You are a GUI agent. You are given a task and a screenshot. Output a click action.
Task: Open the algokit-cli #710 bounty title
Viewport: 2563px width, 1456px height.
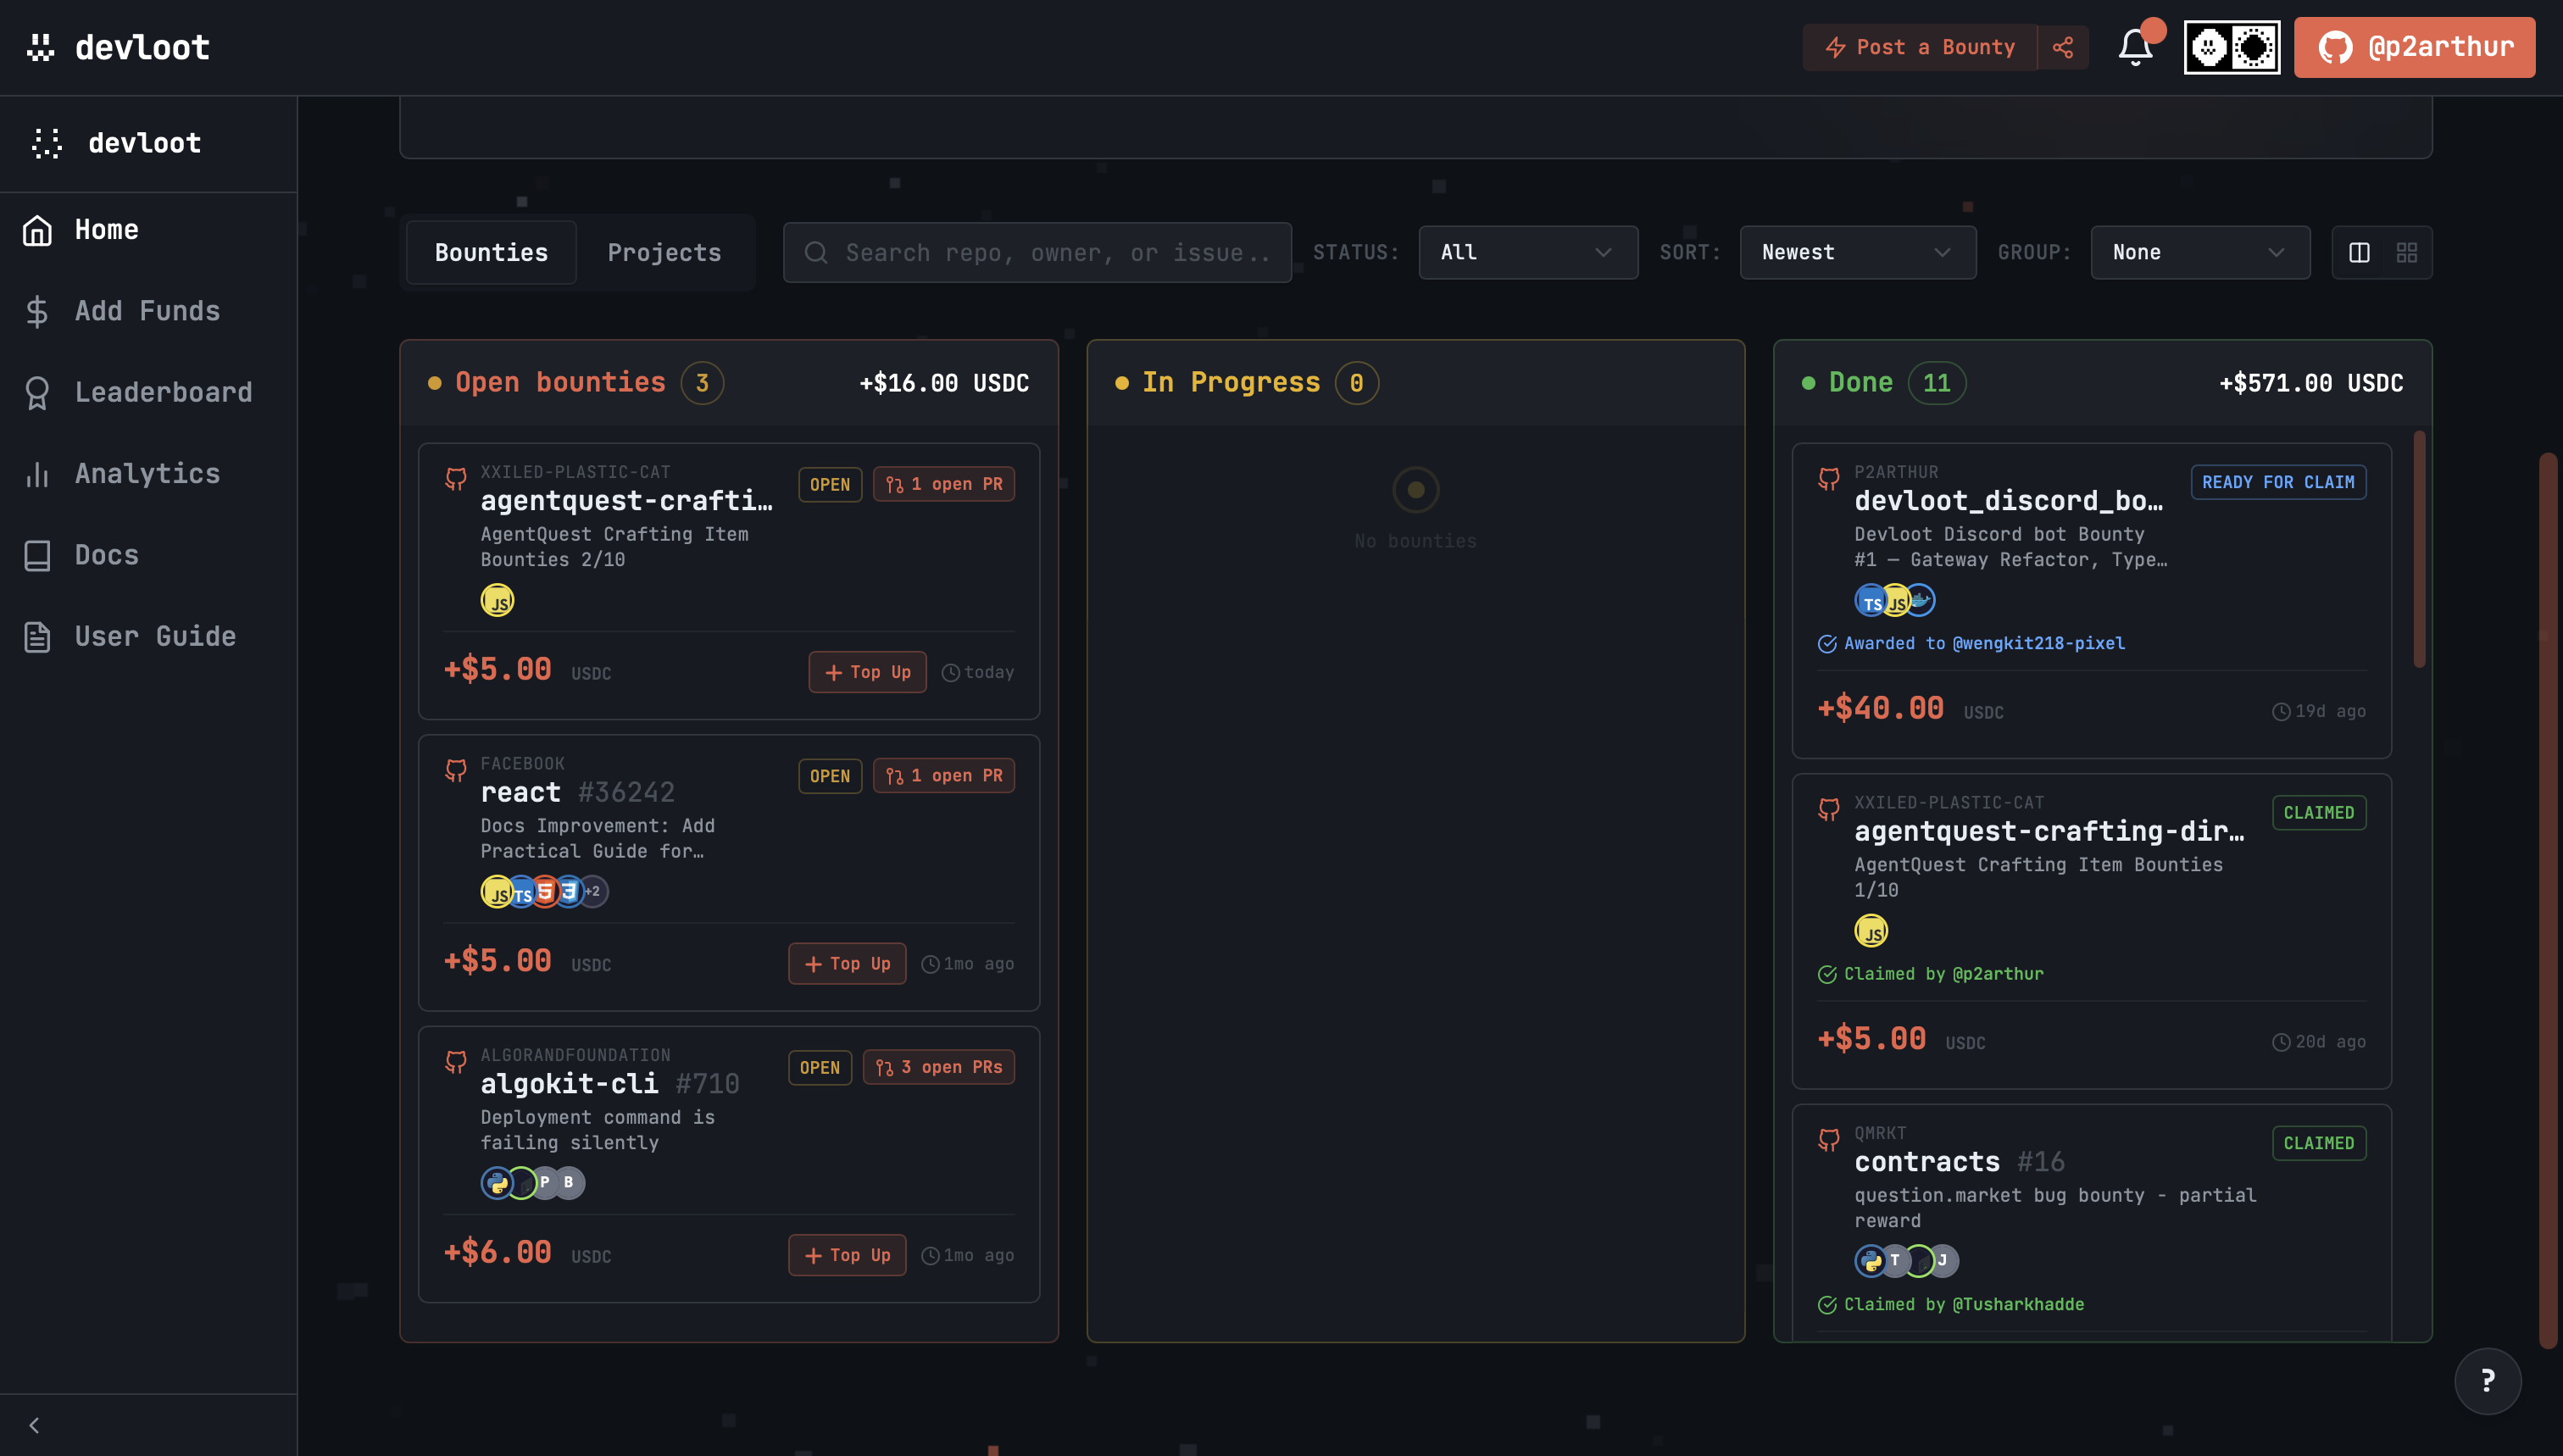[609, 1084]
